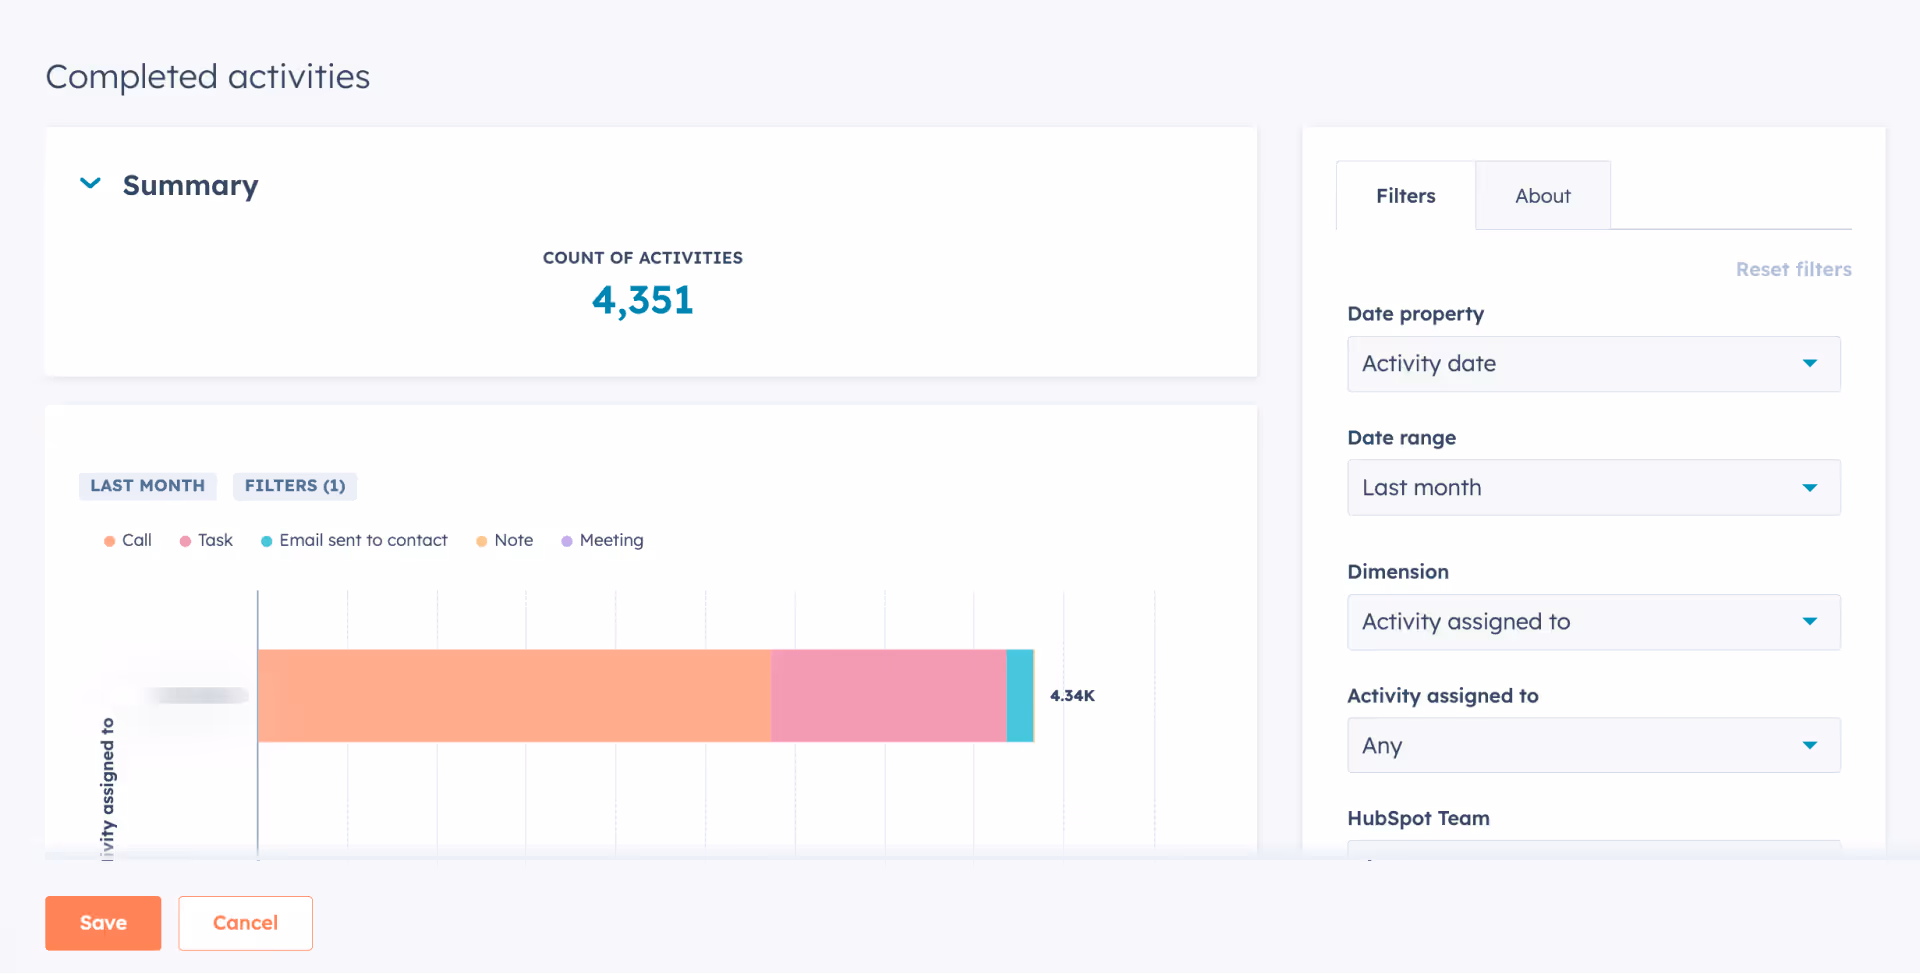Image resolution: width=1920 pixels, height=974 pixels.
Task: Open the Activity assigned to dropdown
Action: tap(1593, 745)
